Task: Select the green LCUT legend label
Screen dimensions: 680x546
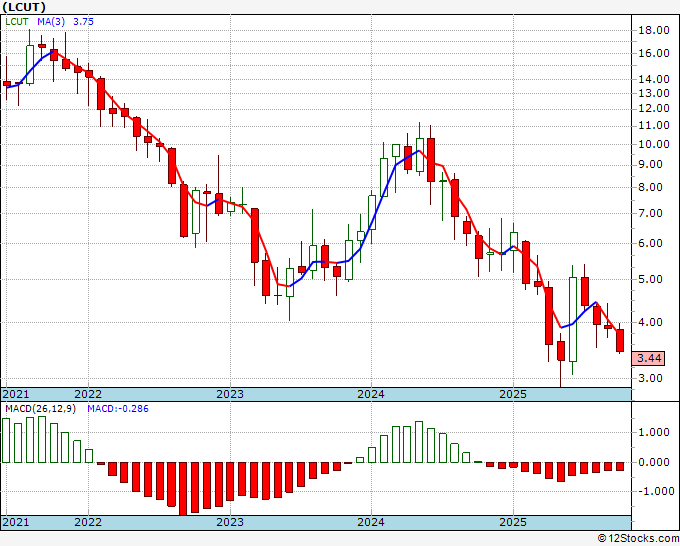Action: 17,22
